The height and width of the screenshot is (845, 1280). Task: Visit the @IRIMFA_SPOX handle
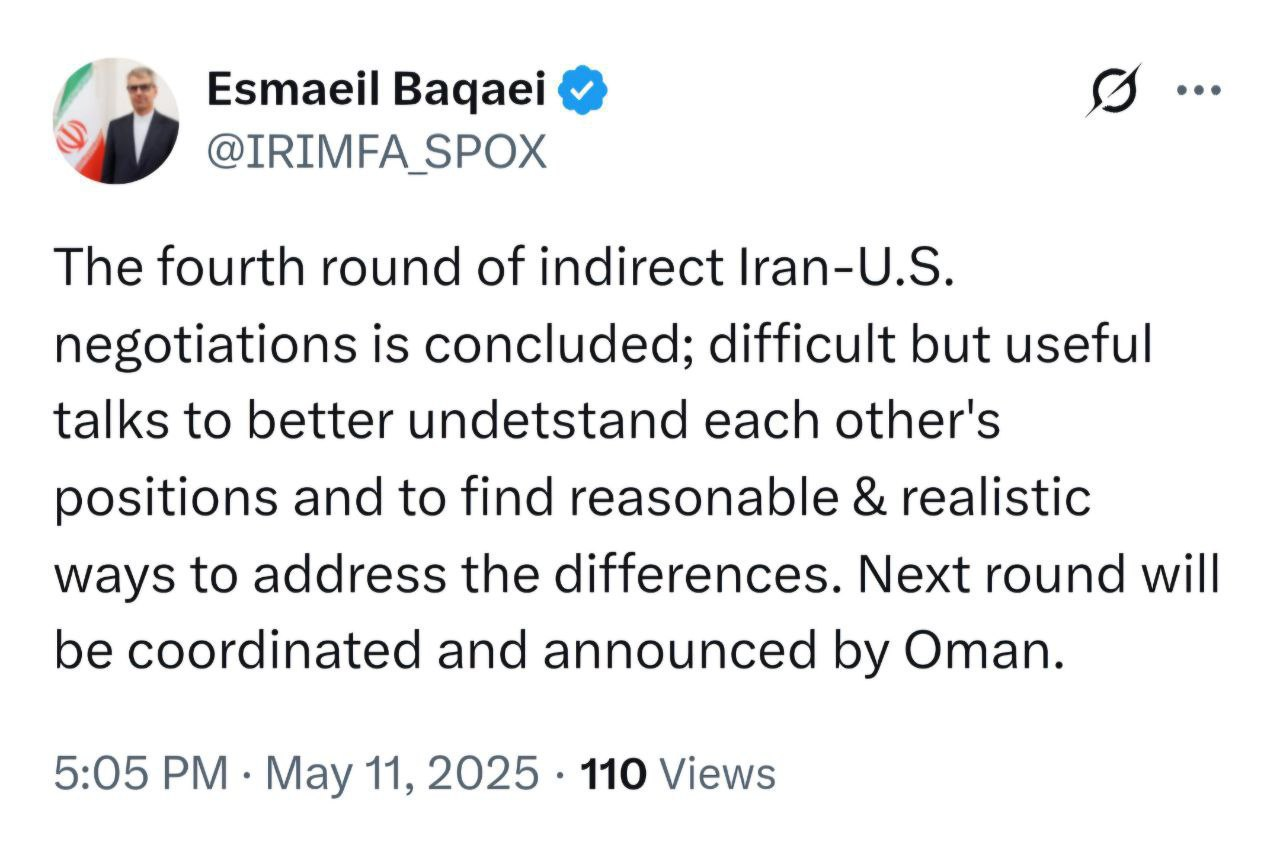tap(376, 152)
